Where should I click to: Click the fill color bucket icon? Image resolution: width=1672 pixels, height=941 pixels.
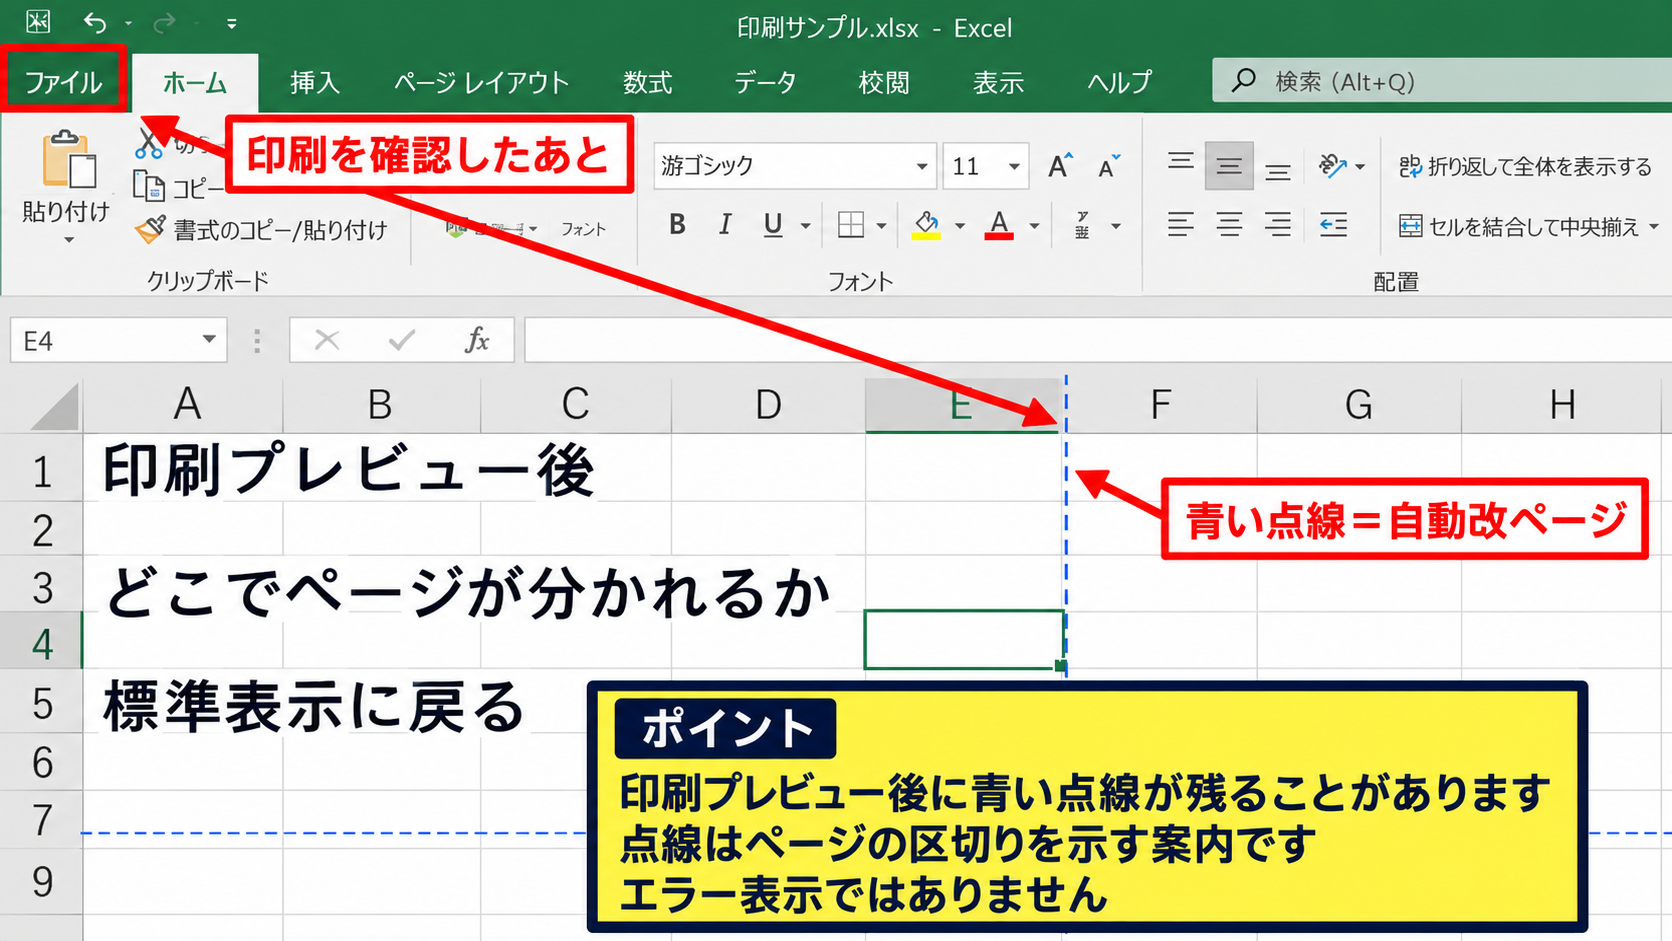click(x=927, y=225)
